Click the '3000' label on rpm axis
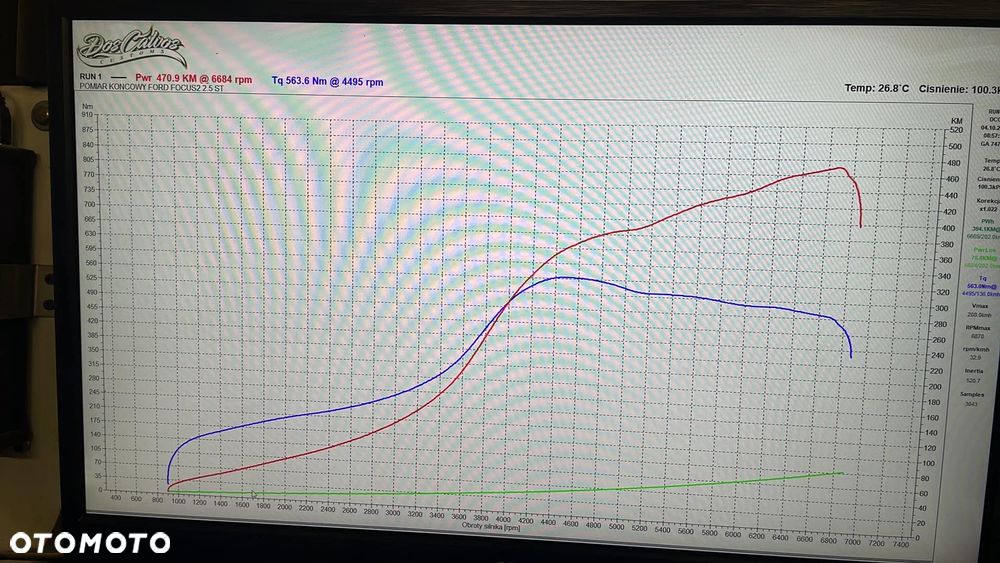Viewport: 1000px width, 563px height. pyautogui.click(x=393, y=512)
